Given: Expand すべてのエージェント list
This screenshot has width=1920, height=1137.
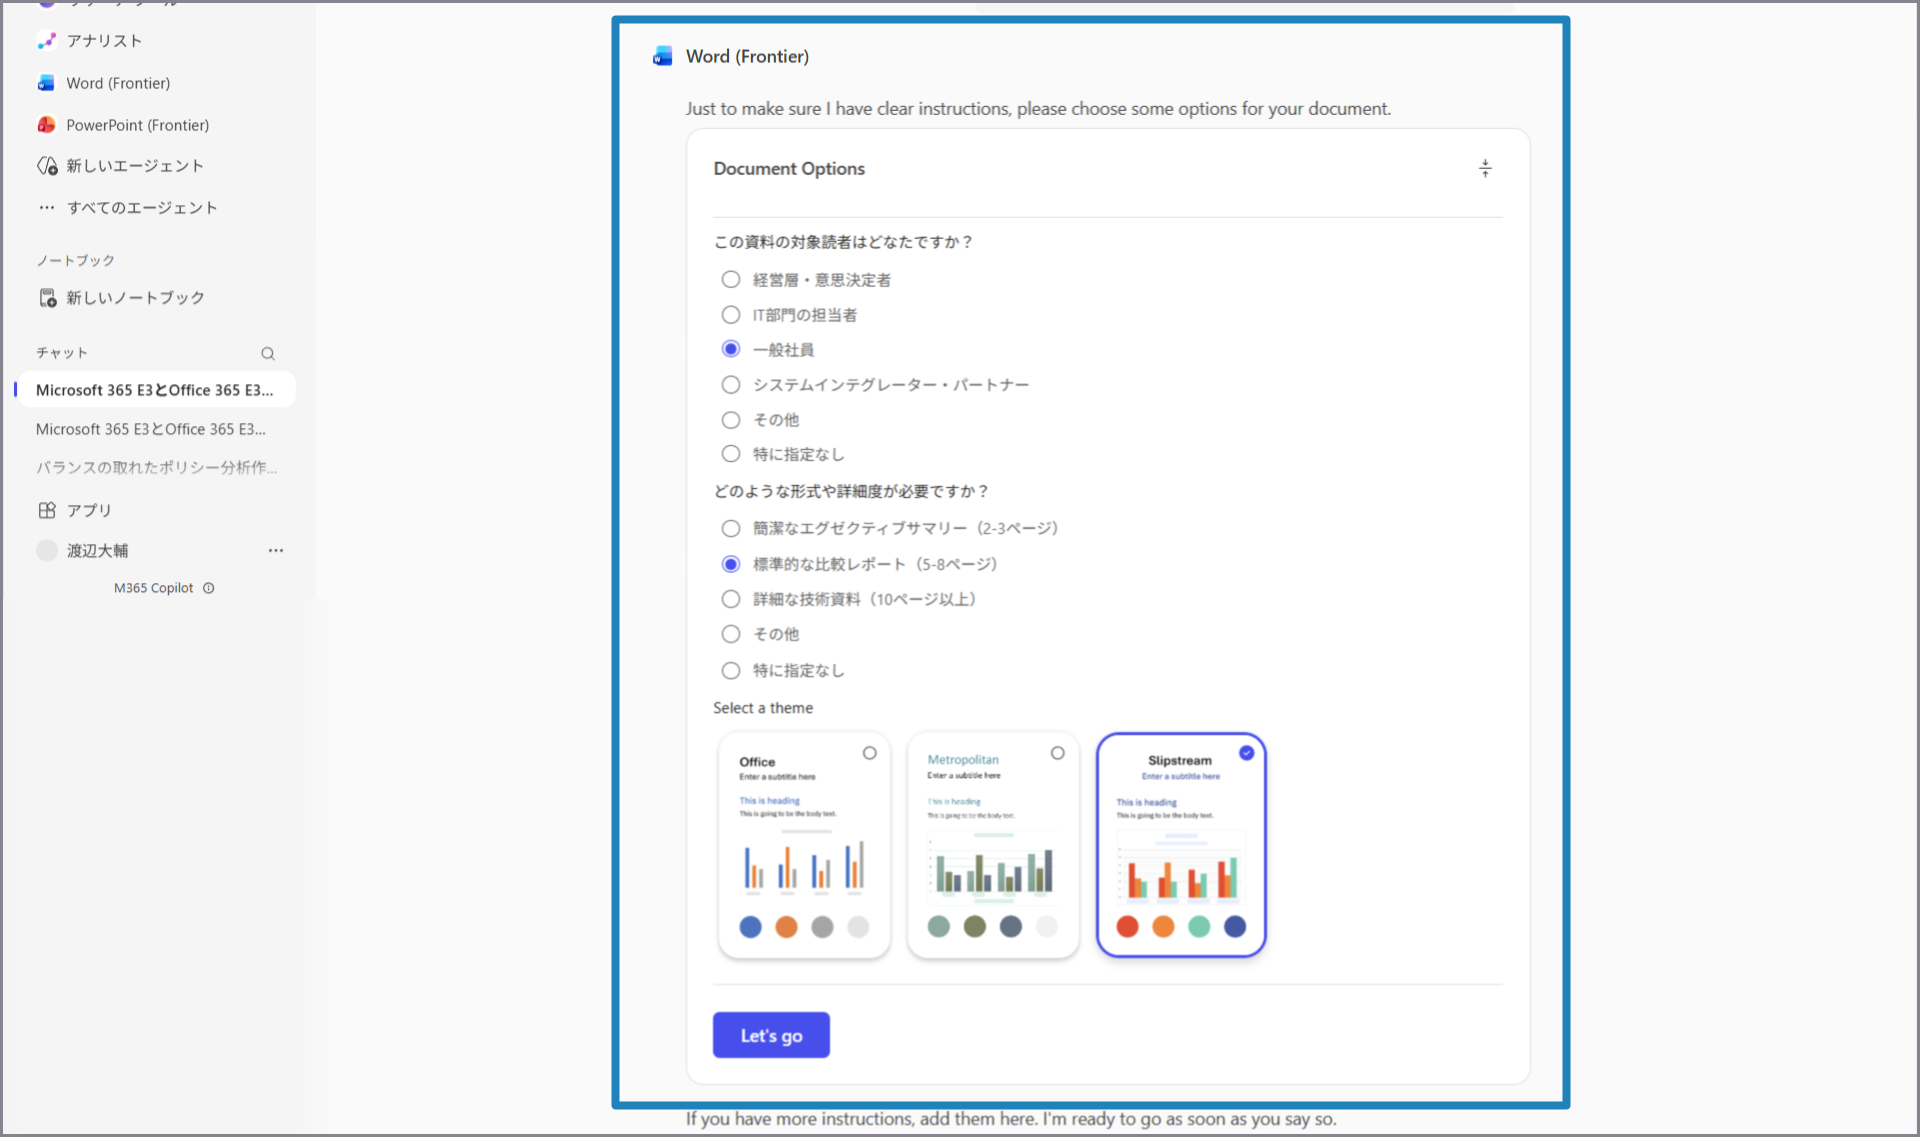Looking at the screenshot, I should 141,208.
